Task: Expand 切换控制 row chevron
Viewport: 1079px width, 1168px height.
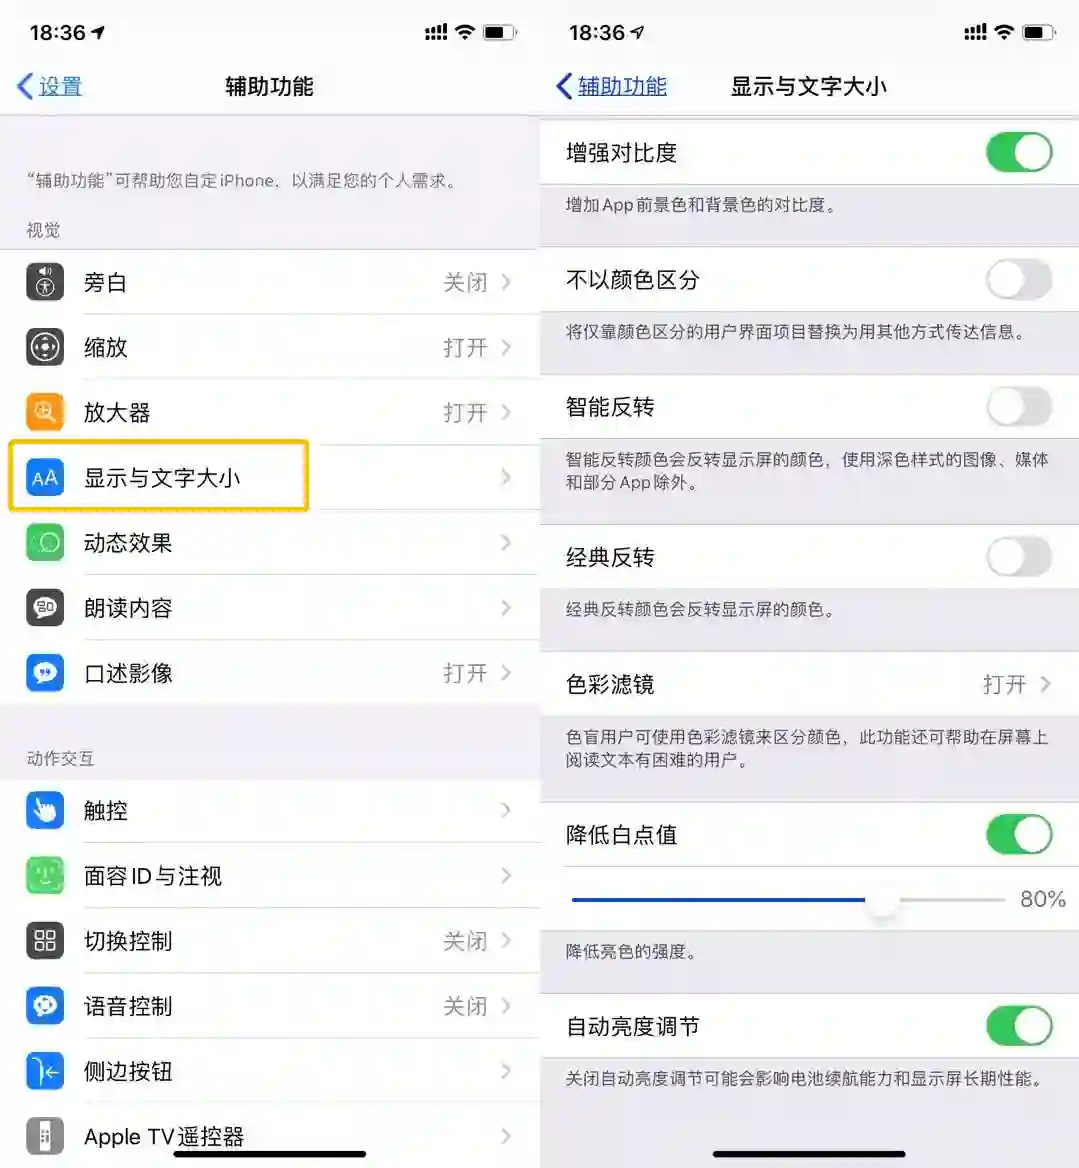Action: point(506,940)
